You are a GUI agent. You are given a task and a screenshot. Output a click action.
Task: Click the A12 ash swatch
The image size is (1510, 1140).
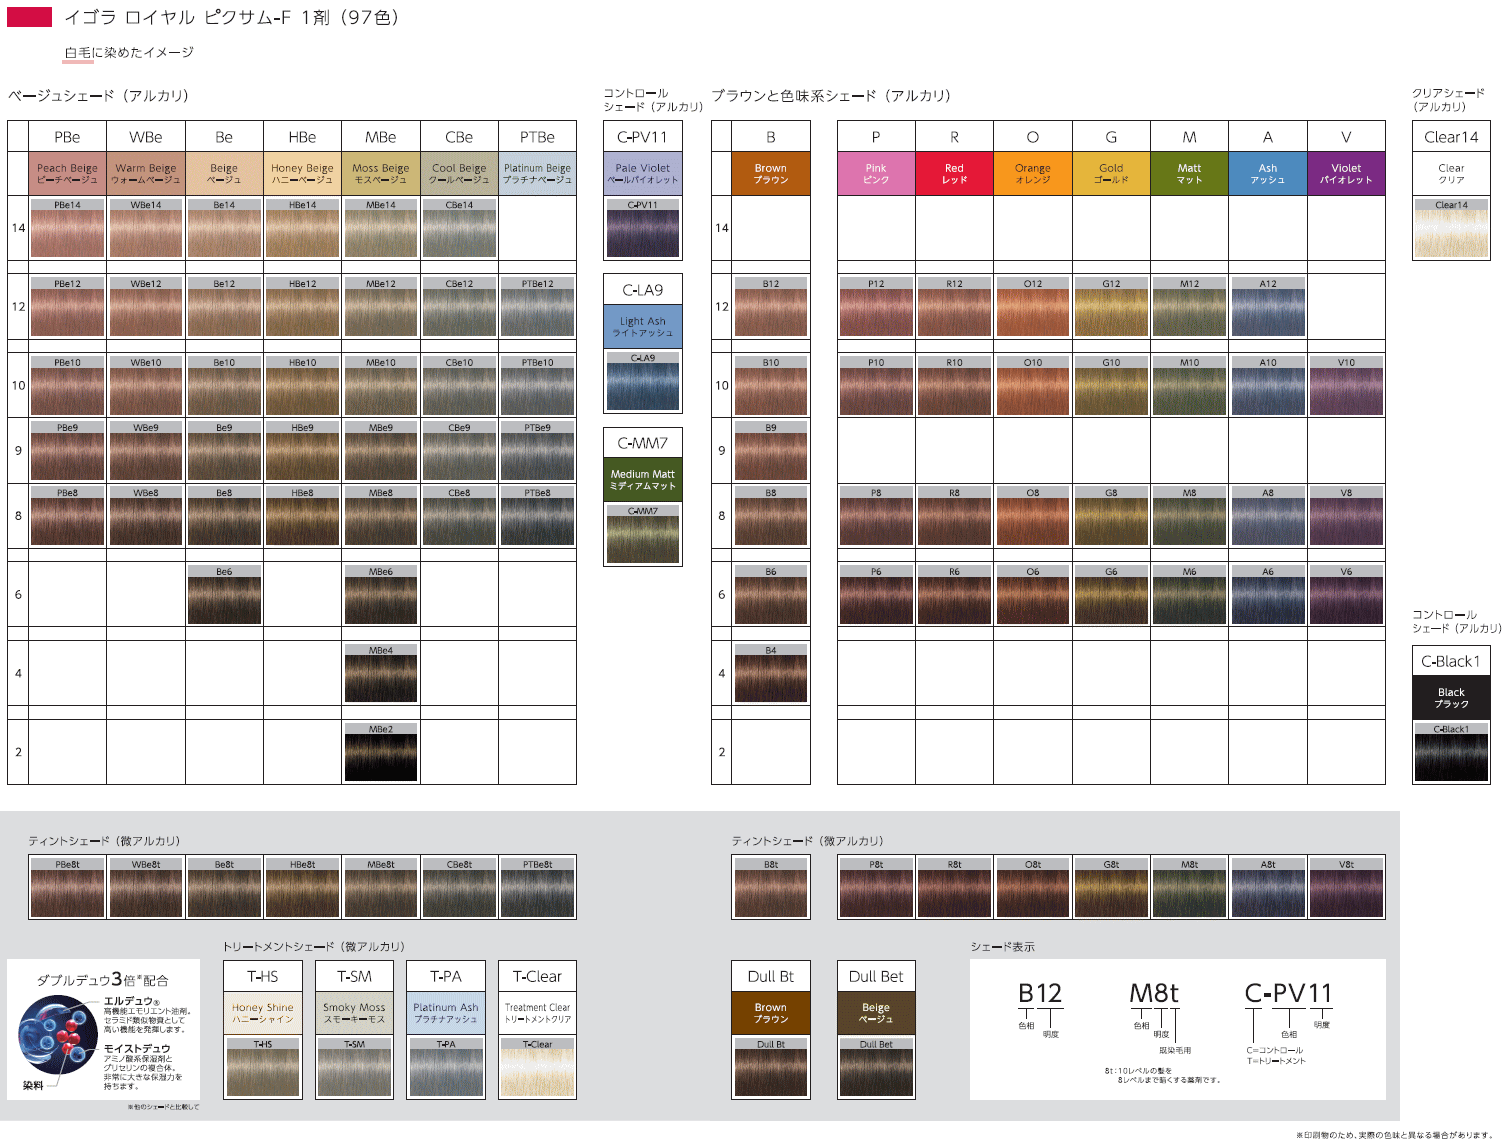point(1268,307)
